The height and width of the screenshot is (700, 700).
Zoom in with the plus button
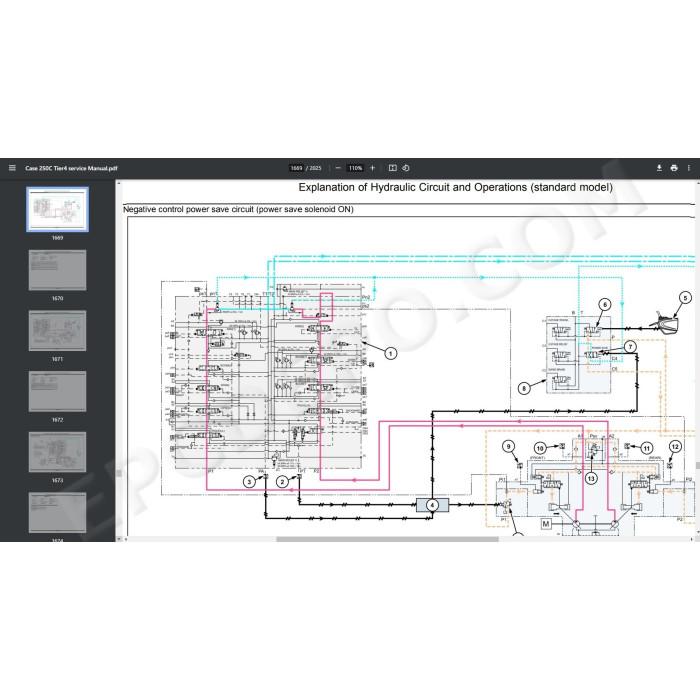point(372,168)
